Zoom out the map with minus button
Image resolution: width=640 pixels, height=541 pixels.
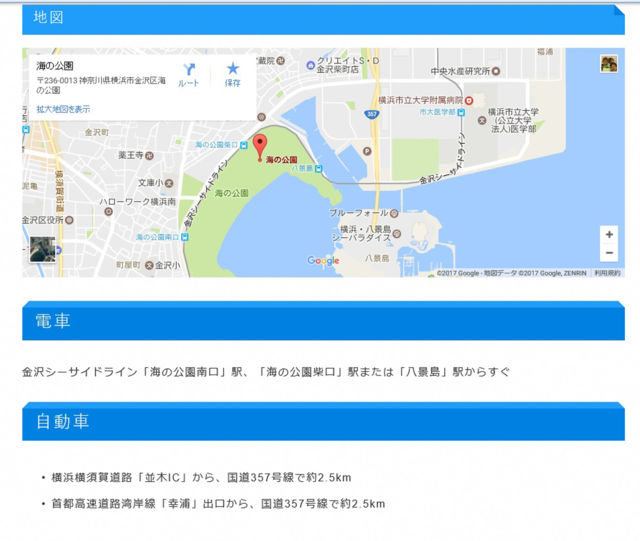(x=608, y=254)
